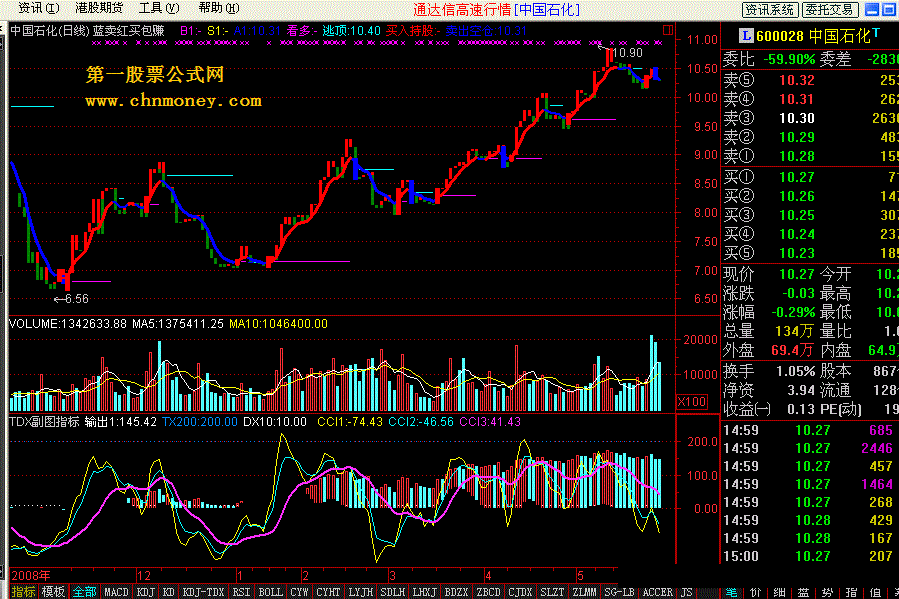
Task: Switch indicator to BOLL
Action: pos(270,592)
